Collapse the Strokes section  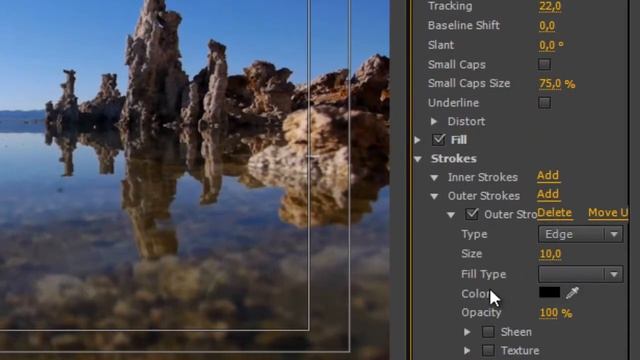tap(418, 159)
